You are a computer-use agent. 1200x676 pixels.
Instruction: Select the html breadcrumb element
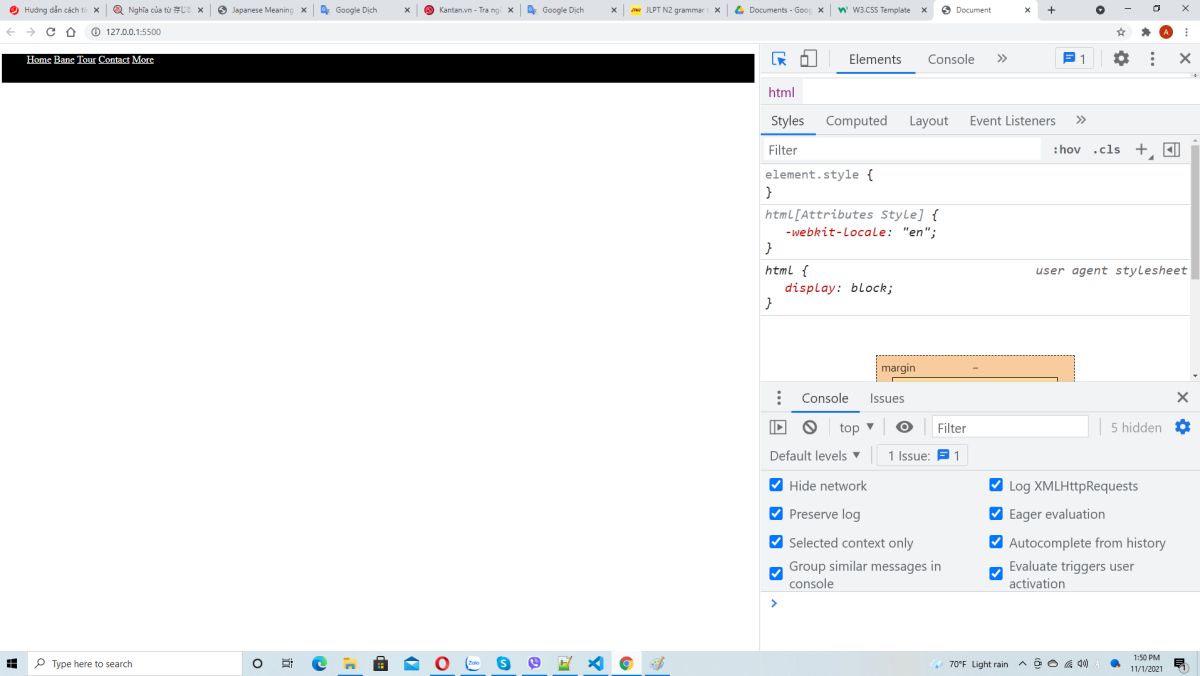[x=781, y=92]
